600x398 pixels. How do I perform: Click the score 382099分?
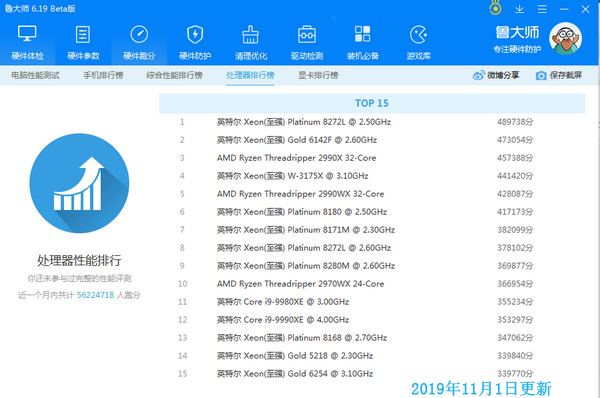[x=515, y=230]
